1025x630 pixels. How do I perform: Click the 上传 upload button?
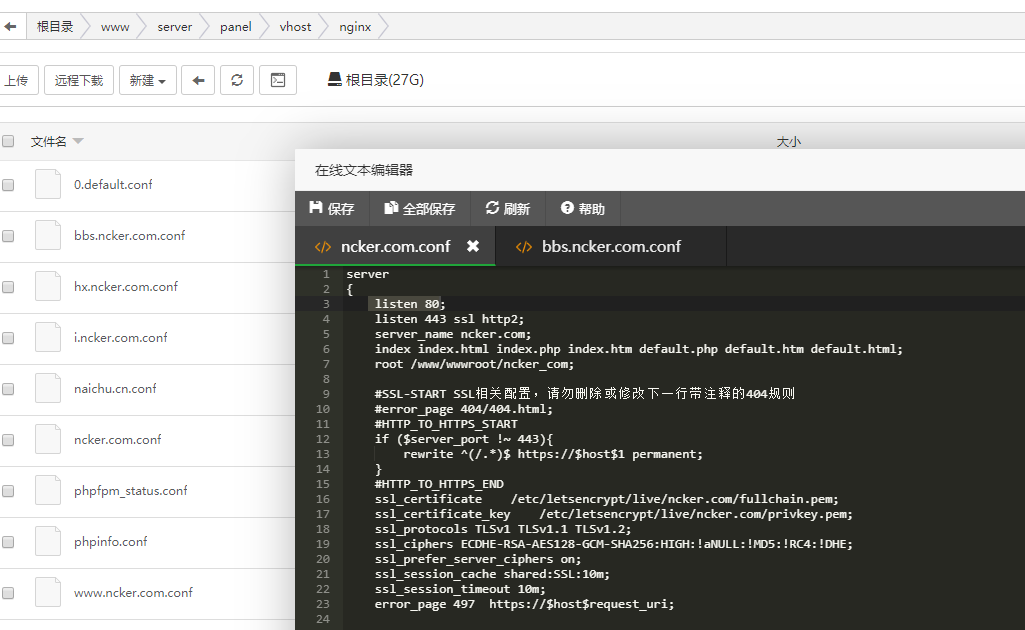click(18, 80)
